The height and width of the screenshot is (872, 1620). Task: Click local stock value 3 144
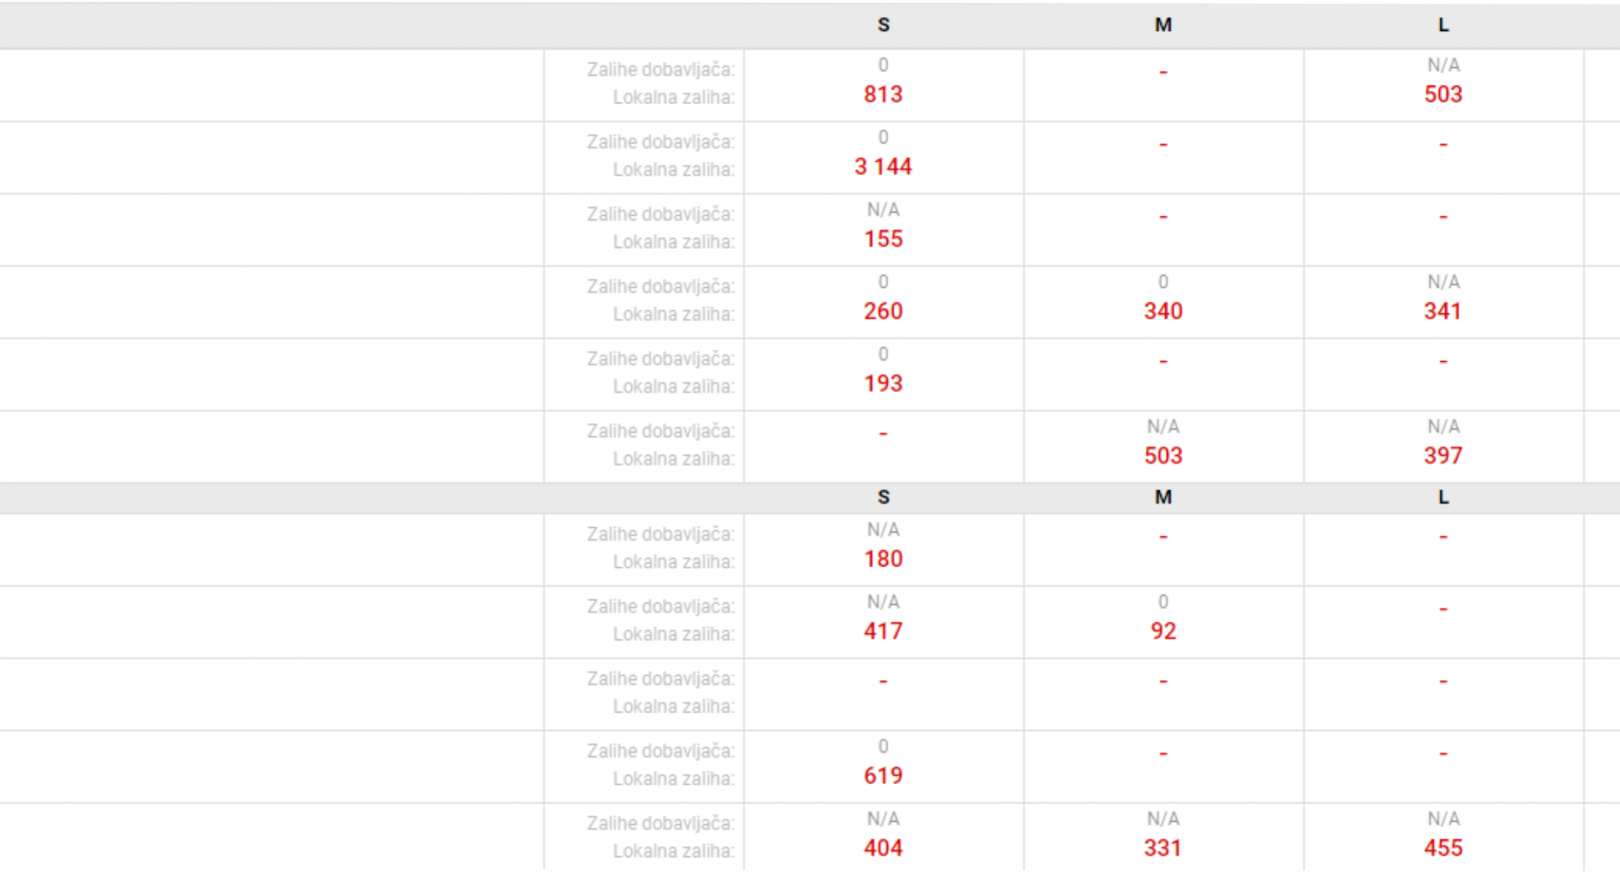[883, 166]
